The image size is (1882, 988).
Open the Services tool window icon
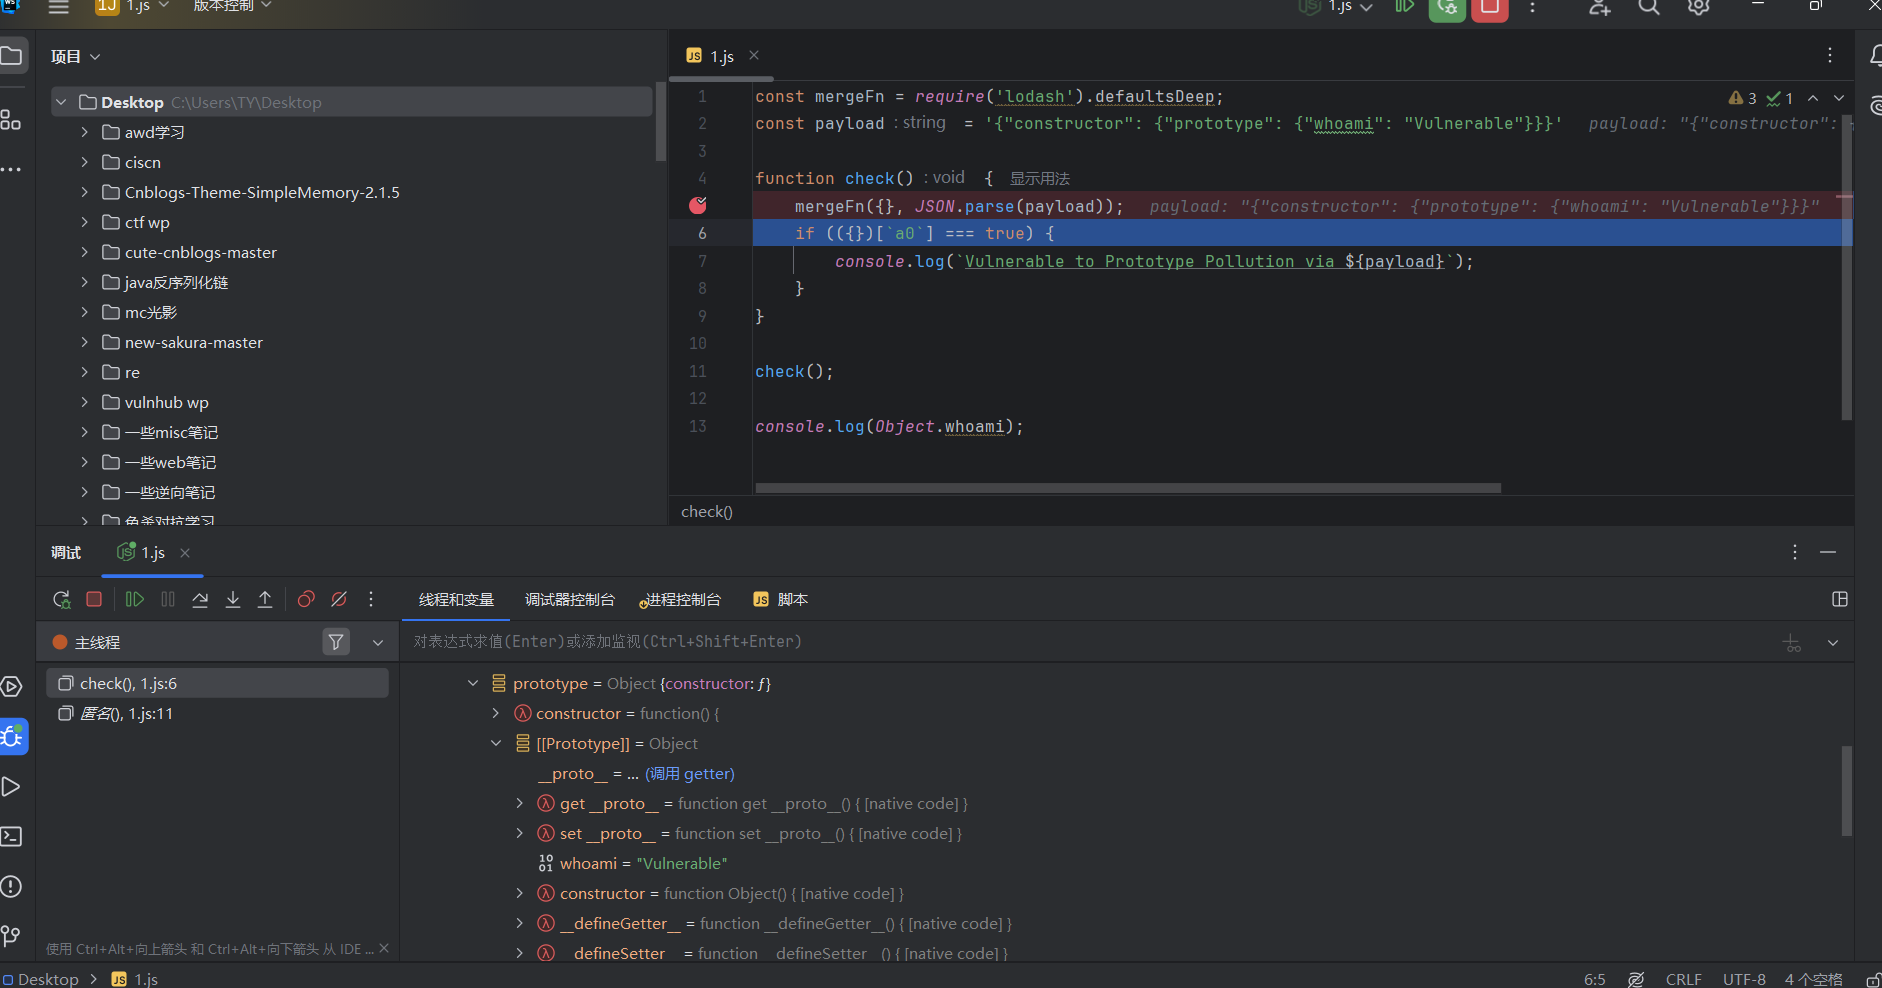pyautogui.click(x=11, y=687)
